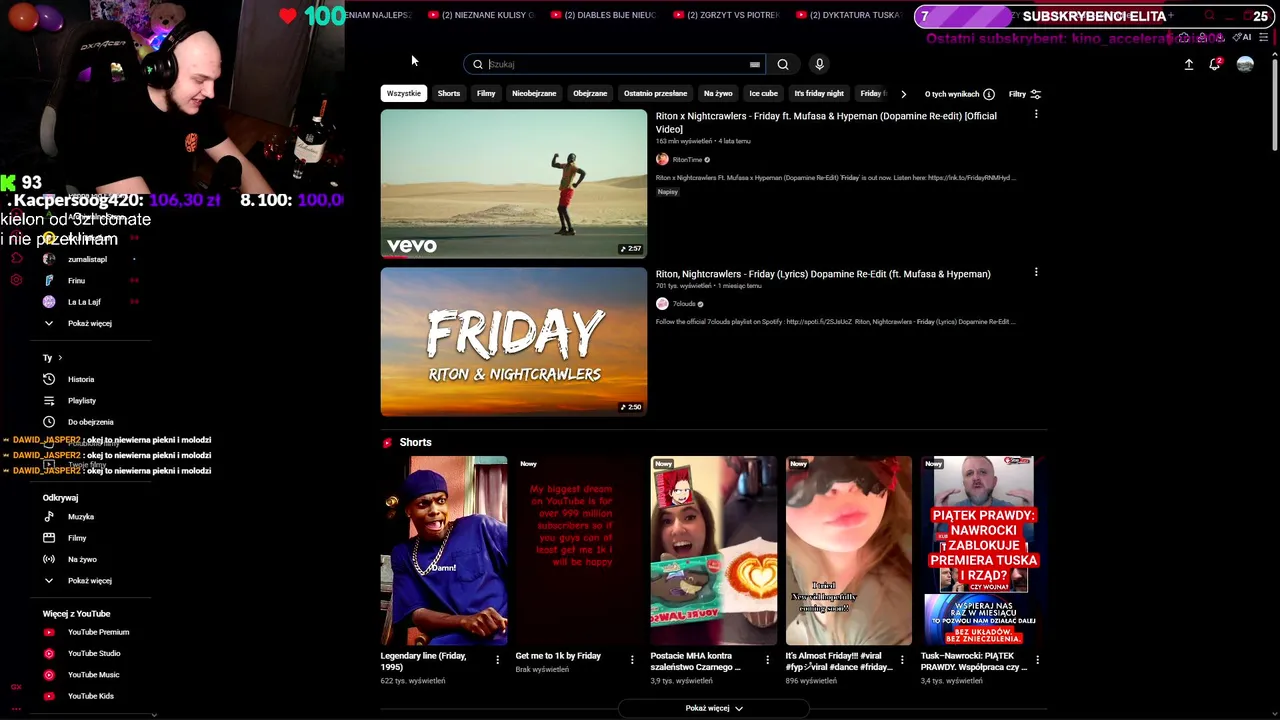Switch to browser tab ZGRZYT VS PIOTREK
1280x720 pixels.
726,15
